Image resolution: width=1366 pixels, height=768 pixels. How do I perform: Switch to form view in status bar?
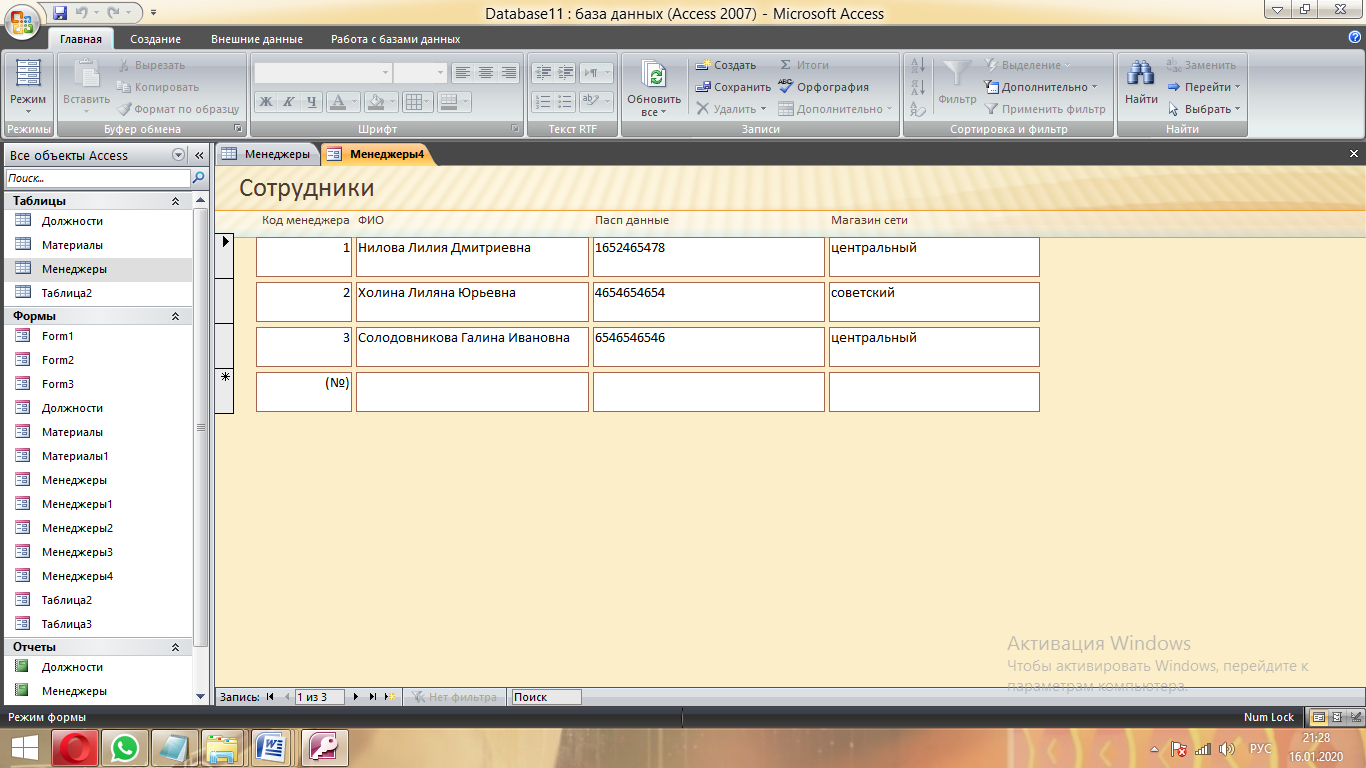[x=1319, y=717]
